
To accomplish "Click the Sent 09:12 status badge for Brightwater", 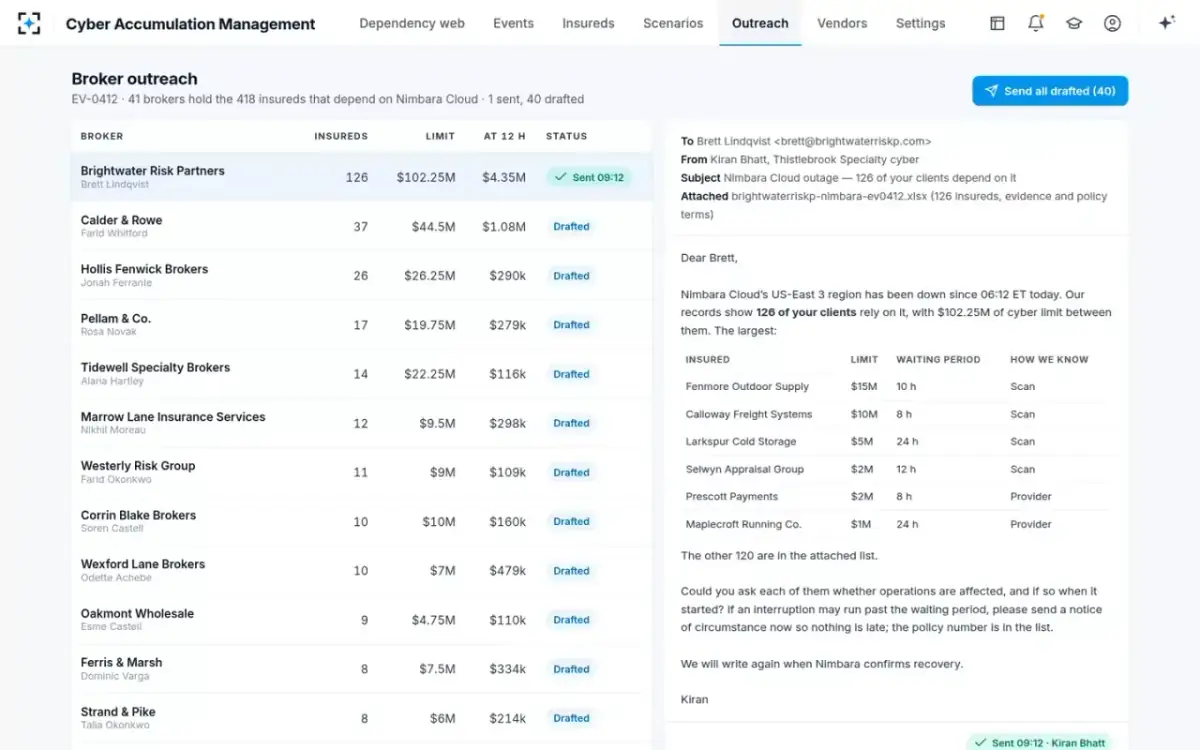I will (589, 177).
